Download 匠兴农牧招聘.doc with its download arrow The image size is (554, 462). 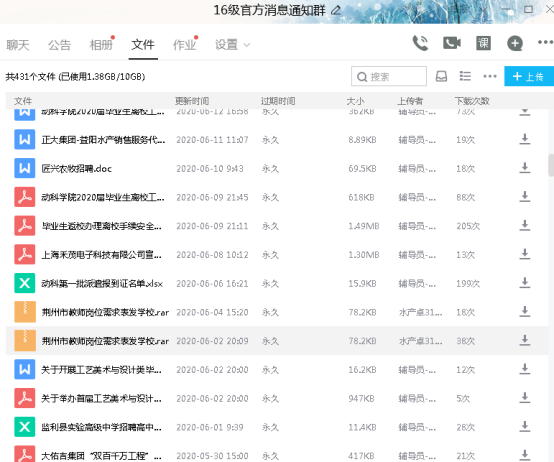[525, 168]
